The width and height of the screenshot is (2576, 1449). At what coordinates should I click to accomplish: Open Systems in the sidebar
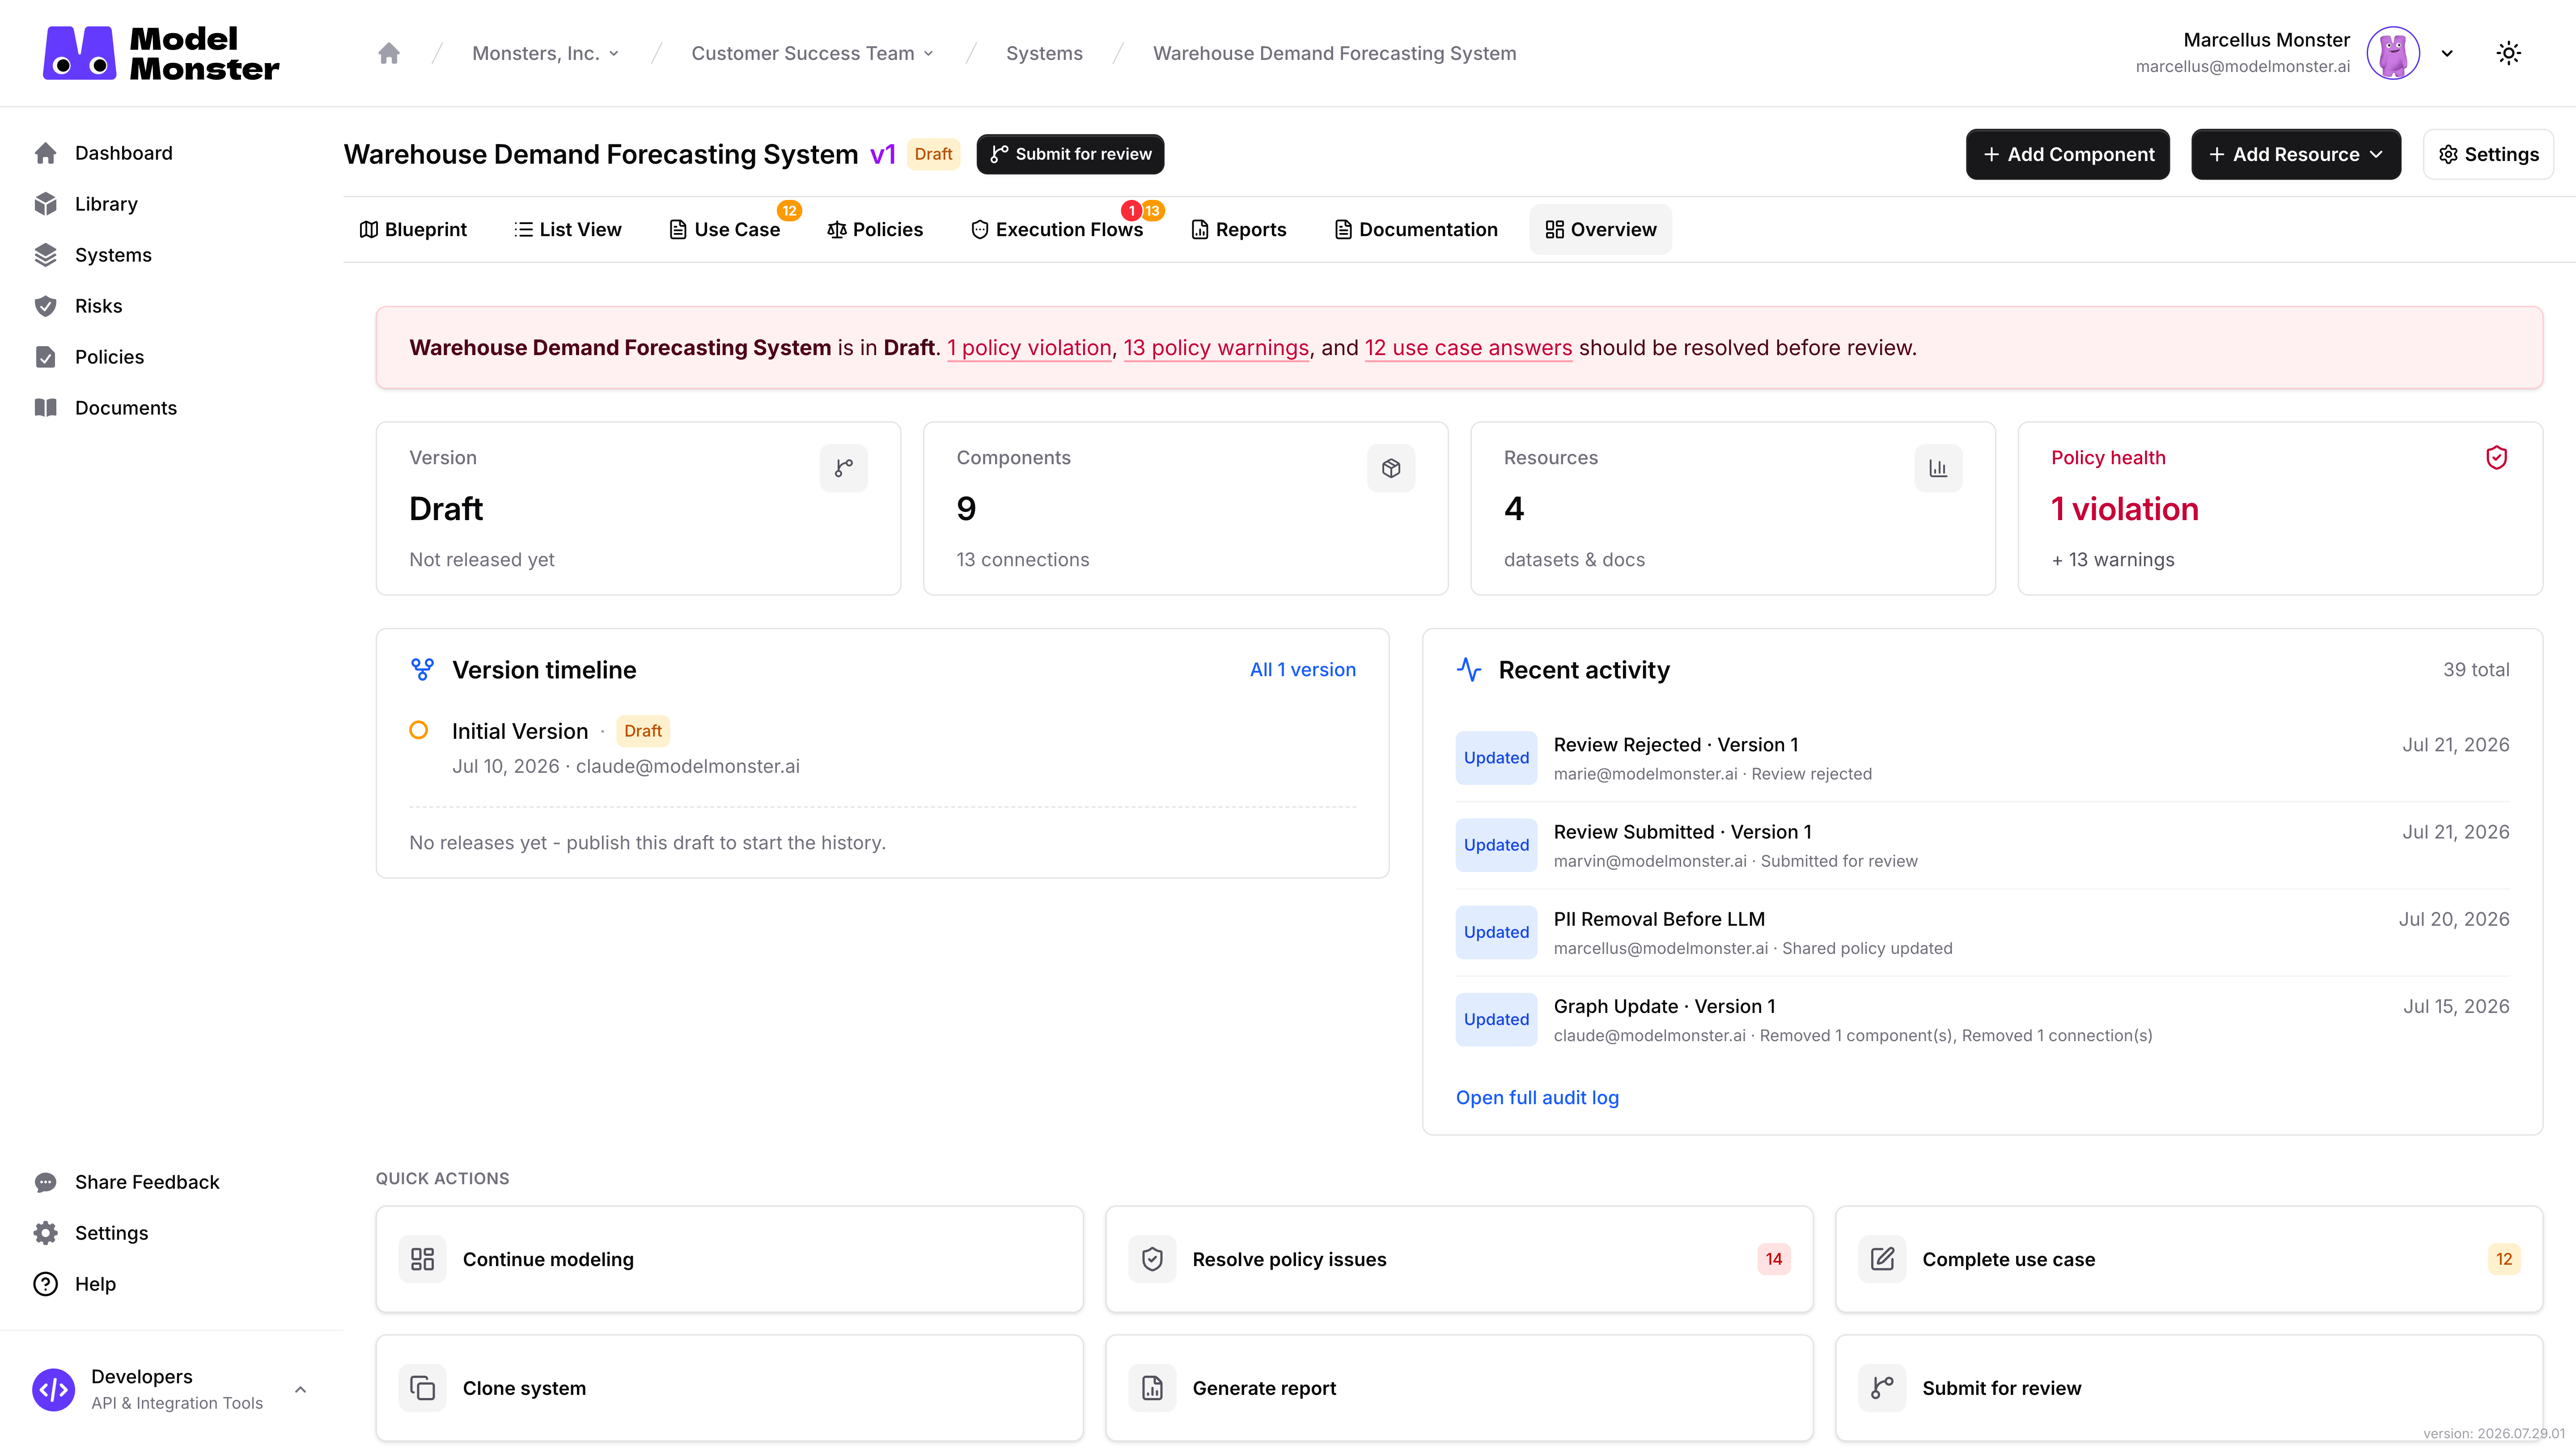[113, 255]
